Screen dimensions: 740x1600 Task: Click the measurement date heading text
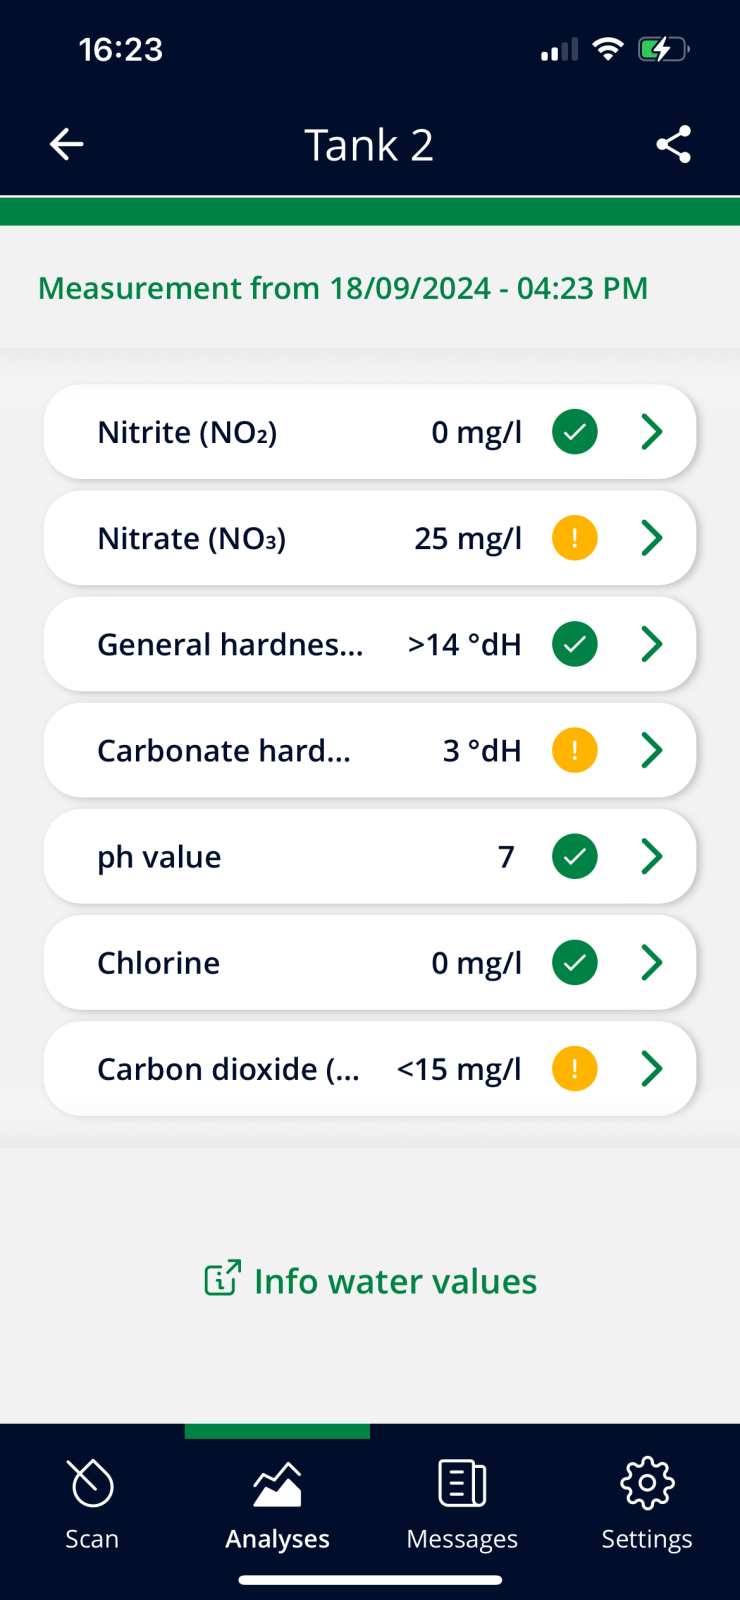click(343, 288)
